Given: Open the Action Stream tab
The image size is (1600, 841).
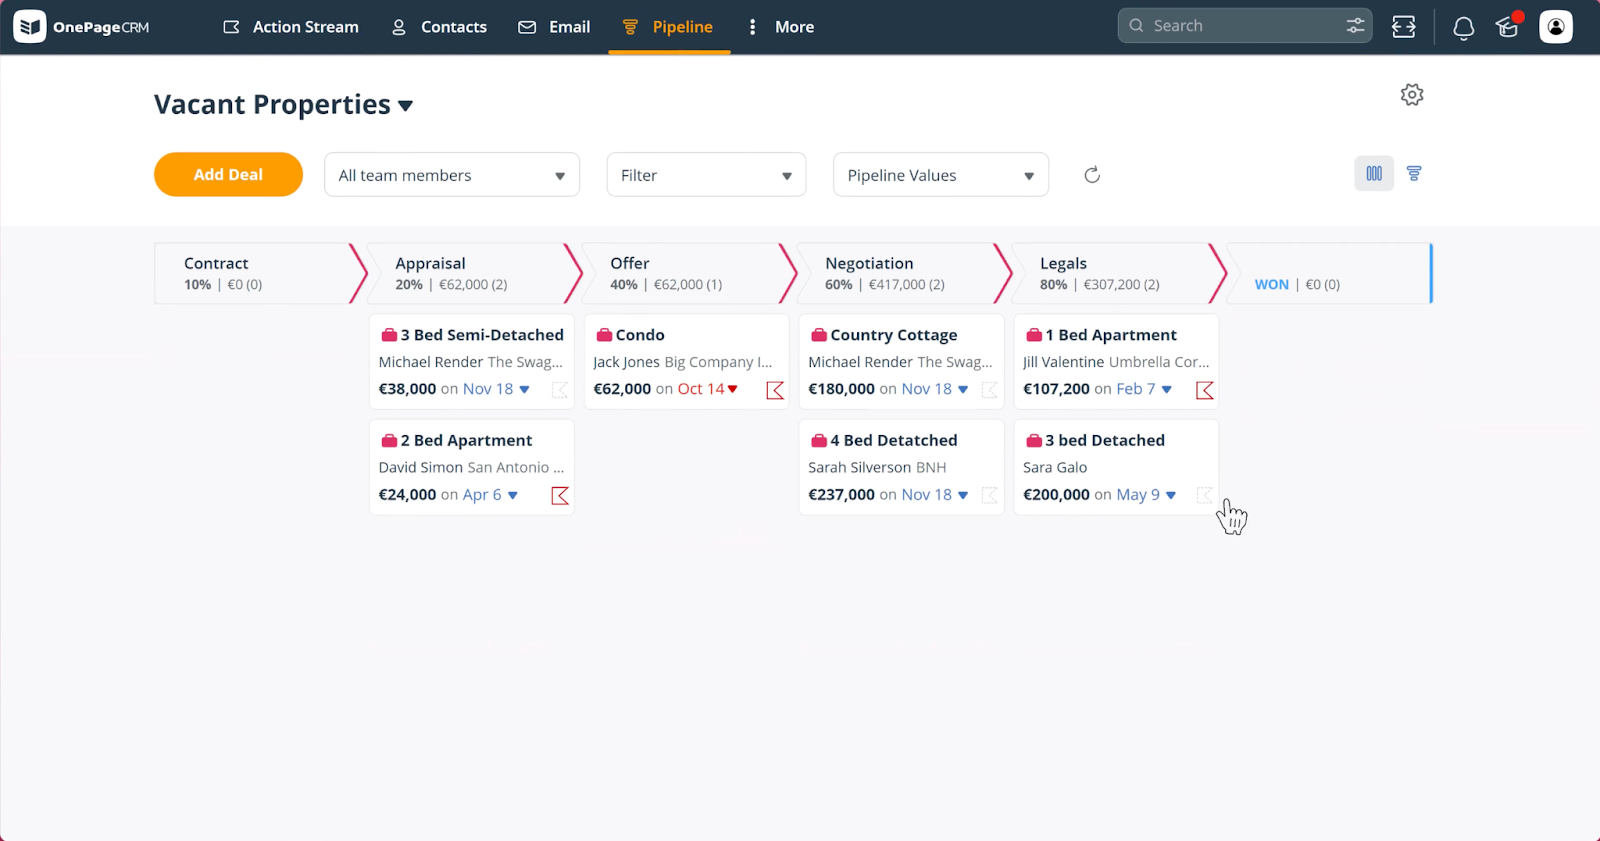Looking at the screenshot, I should pyautogui.click(x=291, y=27).
